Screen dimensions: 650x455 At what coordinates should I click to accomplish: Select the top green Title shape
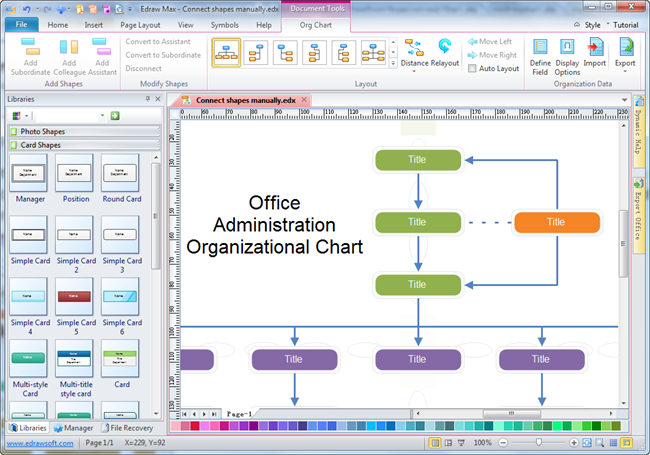[x=418, y=160]
